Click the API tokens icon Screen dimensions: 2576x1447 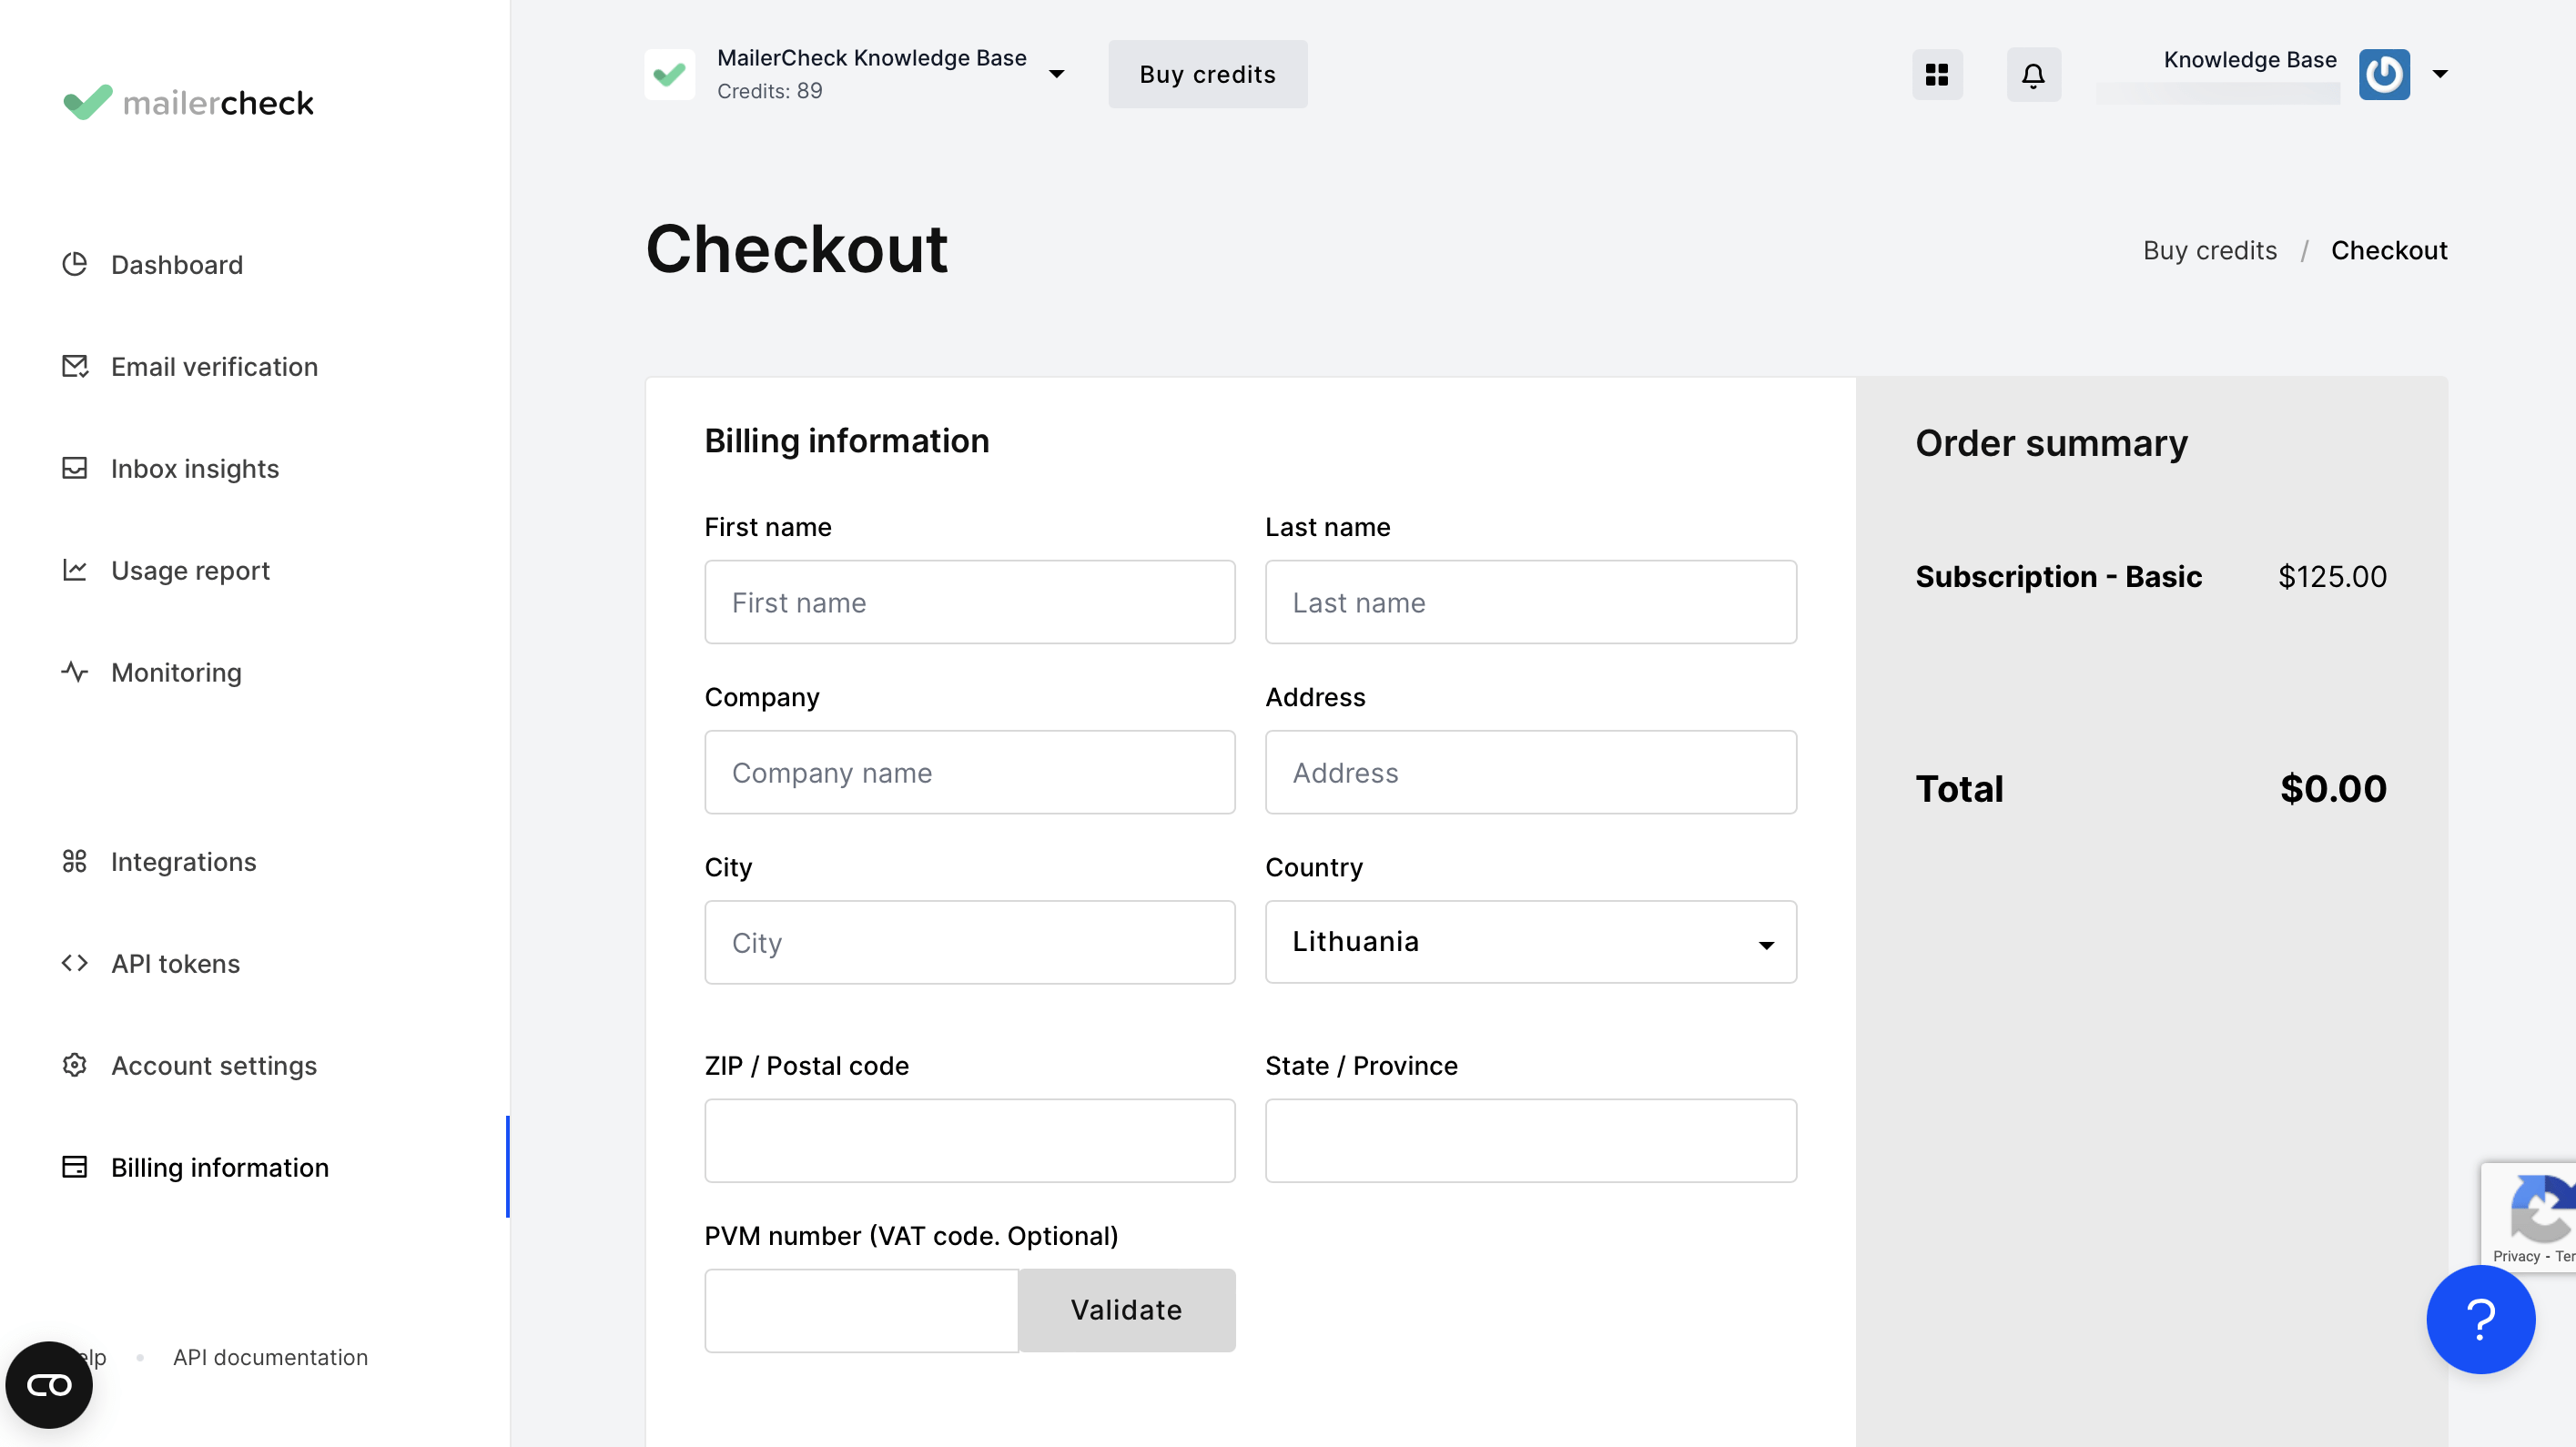(x=75, y=964)
